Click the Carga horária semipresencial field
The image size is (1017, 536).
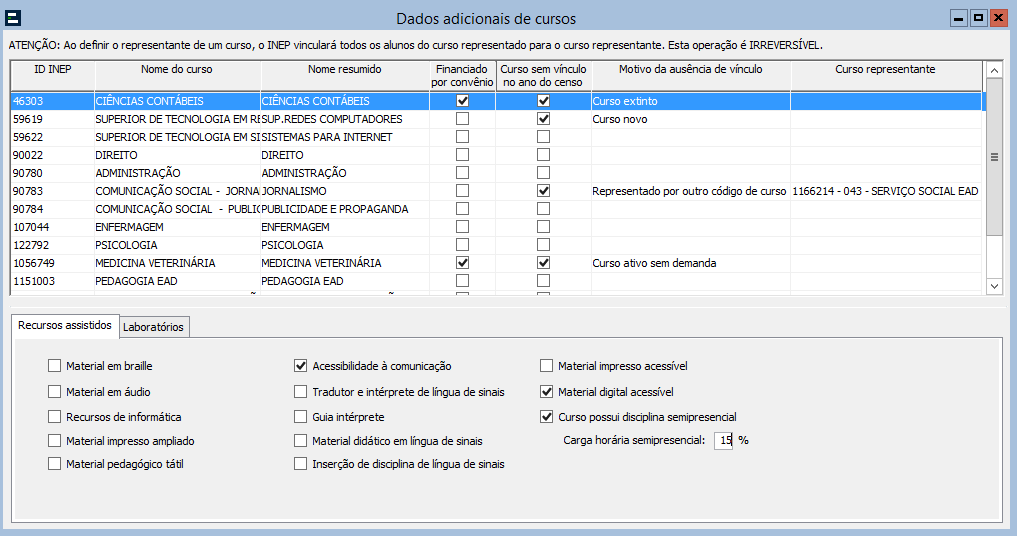[x=723, y=440]
